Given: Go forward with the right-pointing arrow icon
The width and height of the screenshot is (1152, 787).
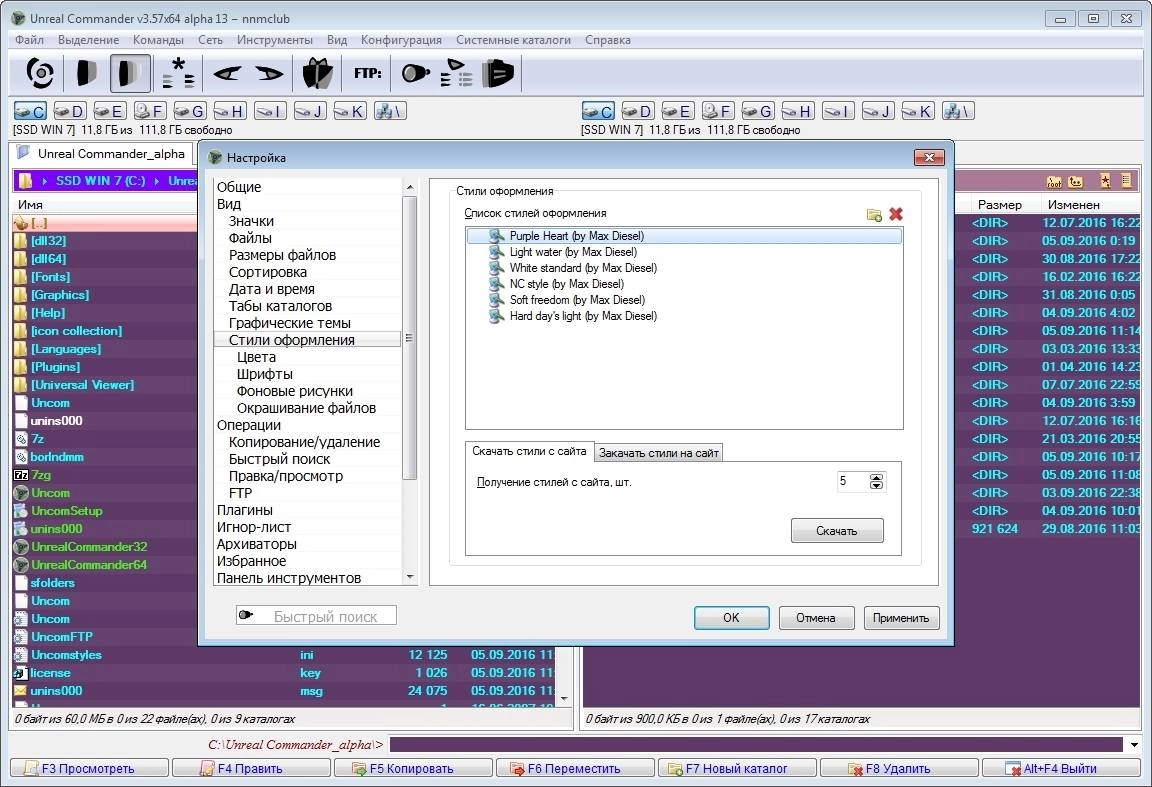Looking at the screenshot, I should 270,73.
